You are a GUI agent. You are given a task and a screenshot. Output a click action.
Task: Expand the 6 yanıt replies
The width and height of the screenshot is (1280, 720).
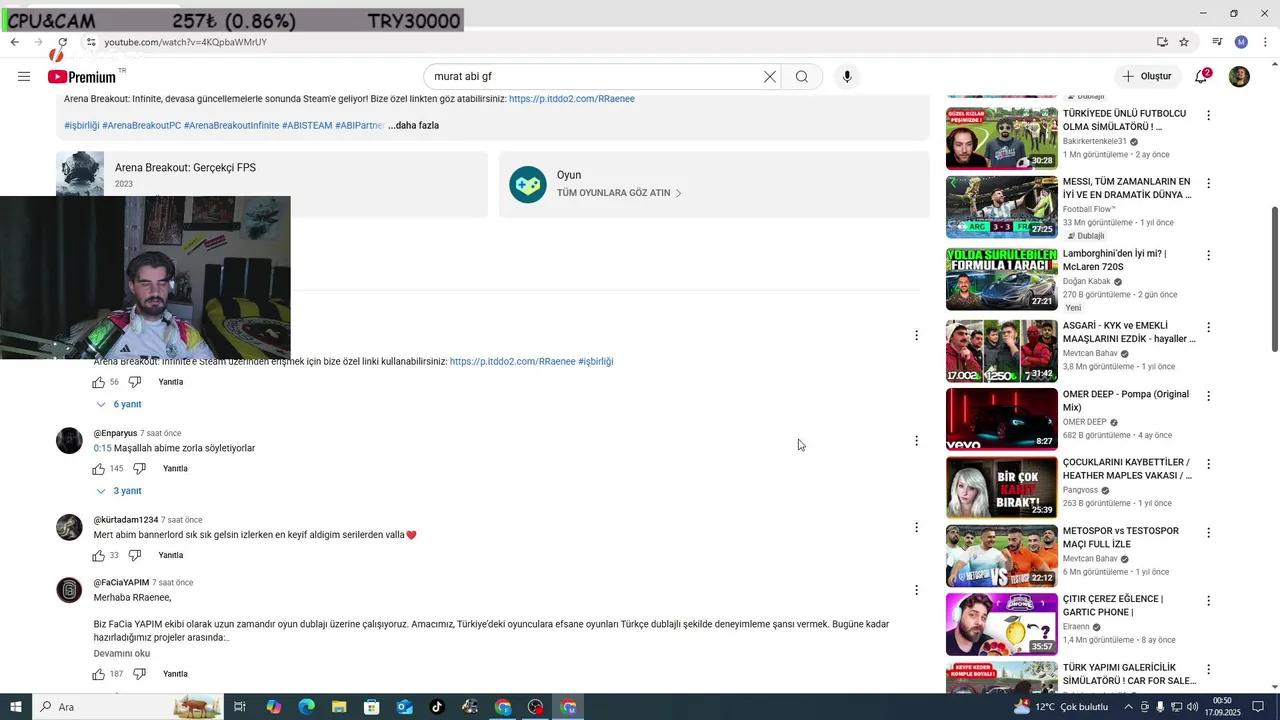(118, 405)
